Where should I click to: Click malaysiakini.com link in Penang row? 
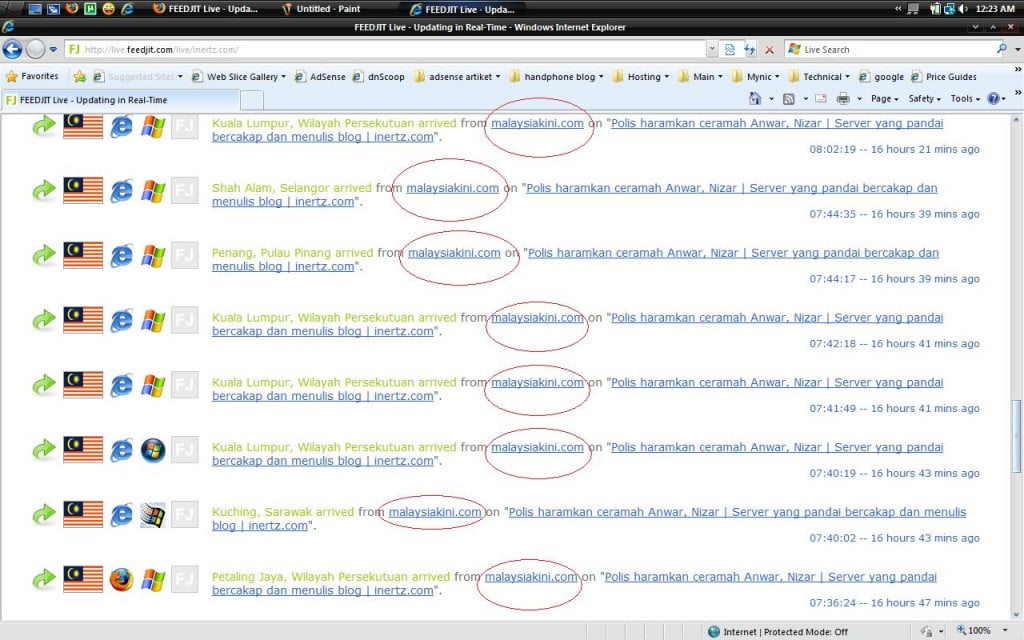pyautogui.click(x=454, y=253)
